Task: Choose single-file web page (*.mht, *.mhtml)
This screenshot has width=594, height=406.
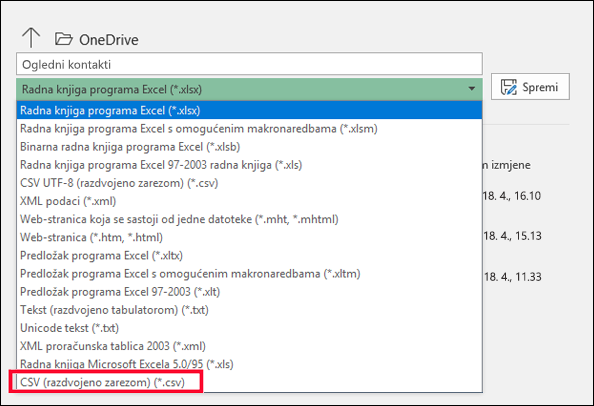Action: (x=249, y=219)
